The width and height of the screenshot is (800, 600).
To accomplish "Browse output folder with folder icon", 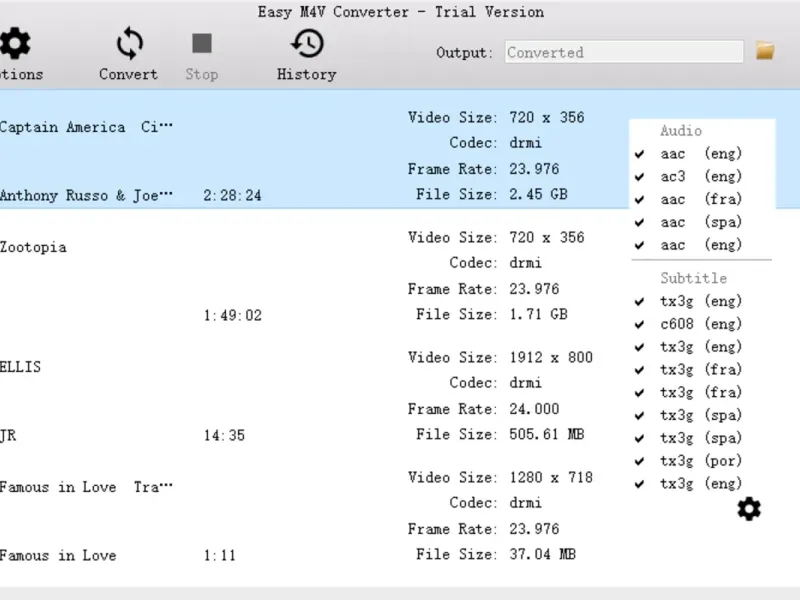I will tap(765, 51).
